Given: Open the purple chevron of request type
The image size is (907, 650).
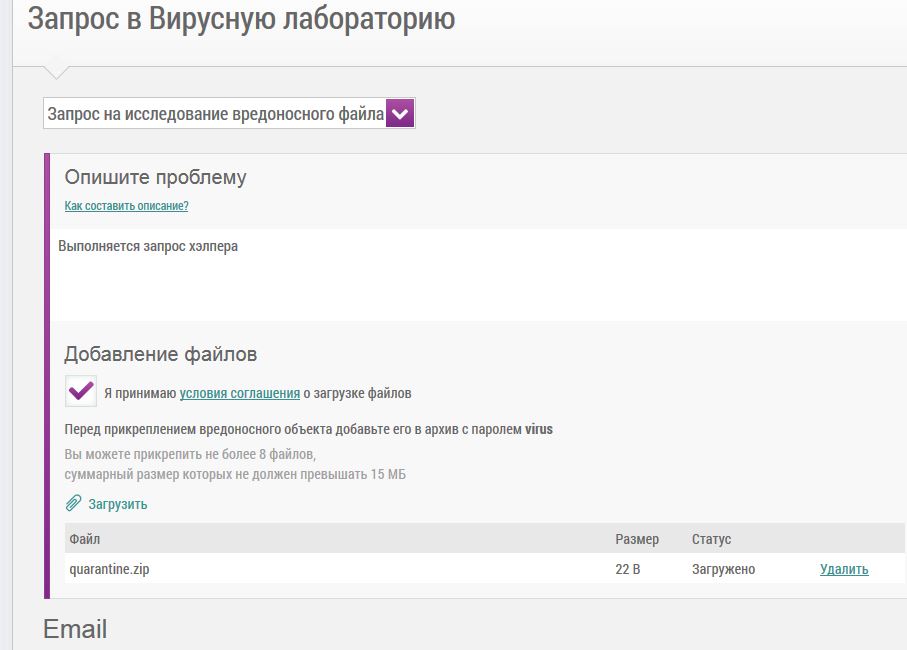Looking at the screenshot, I should tap(400, 114).
